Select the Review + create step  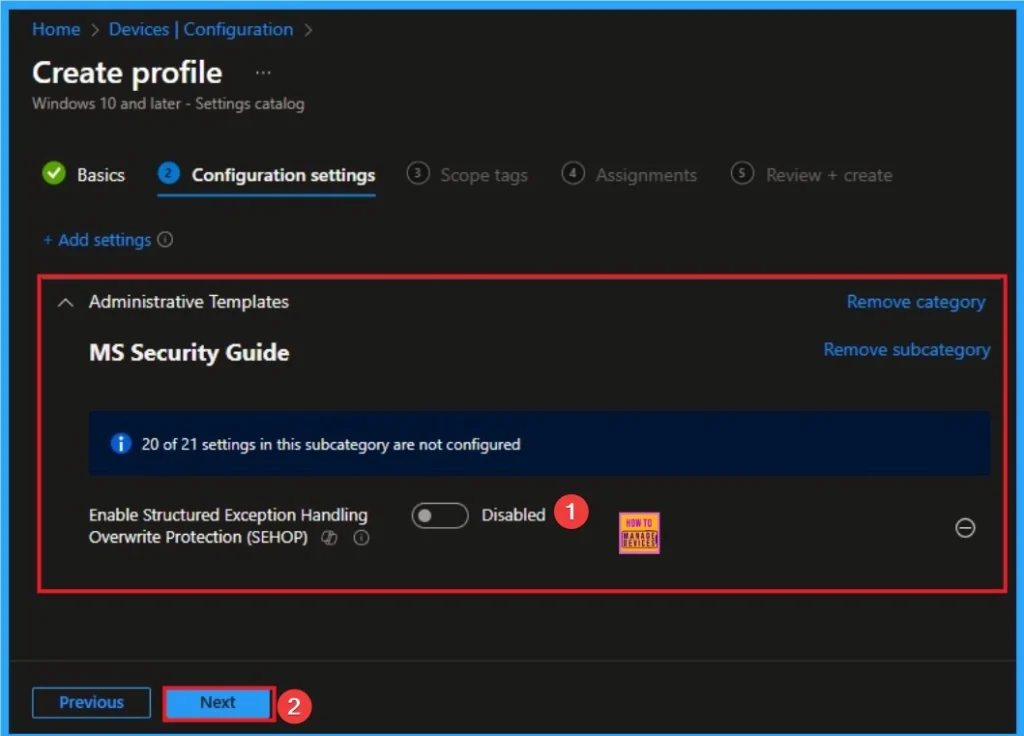(x=829, y=175)
